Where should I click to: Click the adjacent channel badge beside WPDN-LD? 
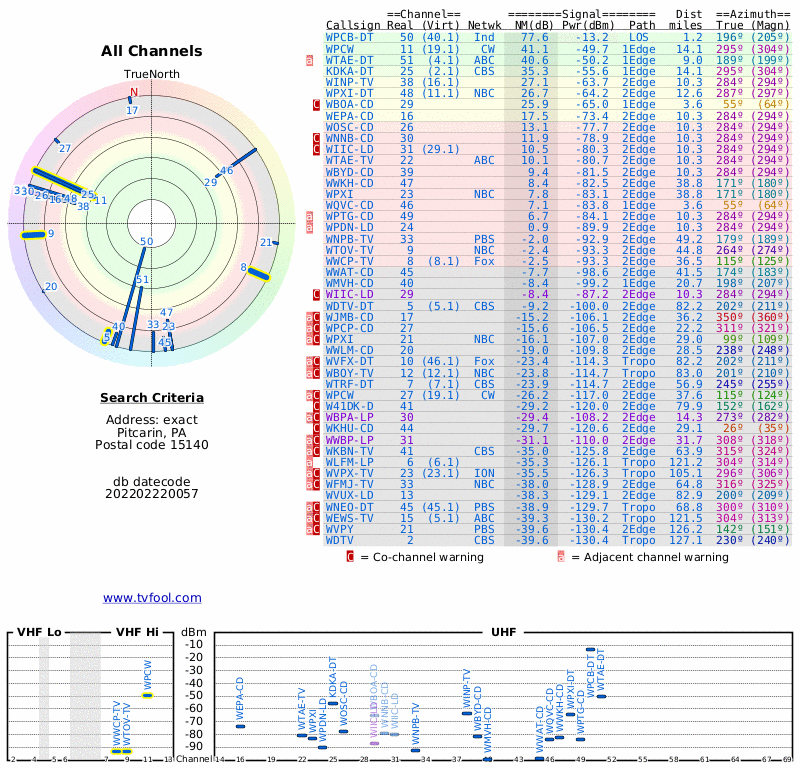(309, 228)
